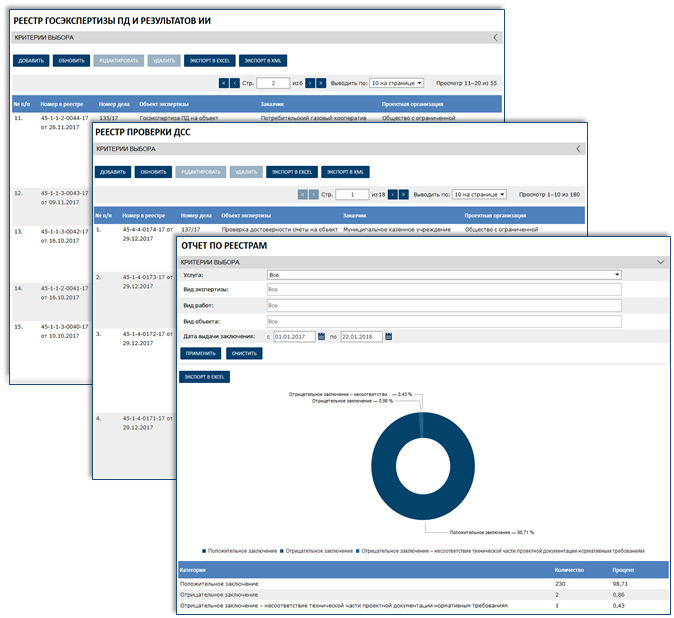Open rows-per-page dropdown in Госэкспертизы registry

click(x=396, y=83)
